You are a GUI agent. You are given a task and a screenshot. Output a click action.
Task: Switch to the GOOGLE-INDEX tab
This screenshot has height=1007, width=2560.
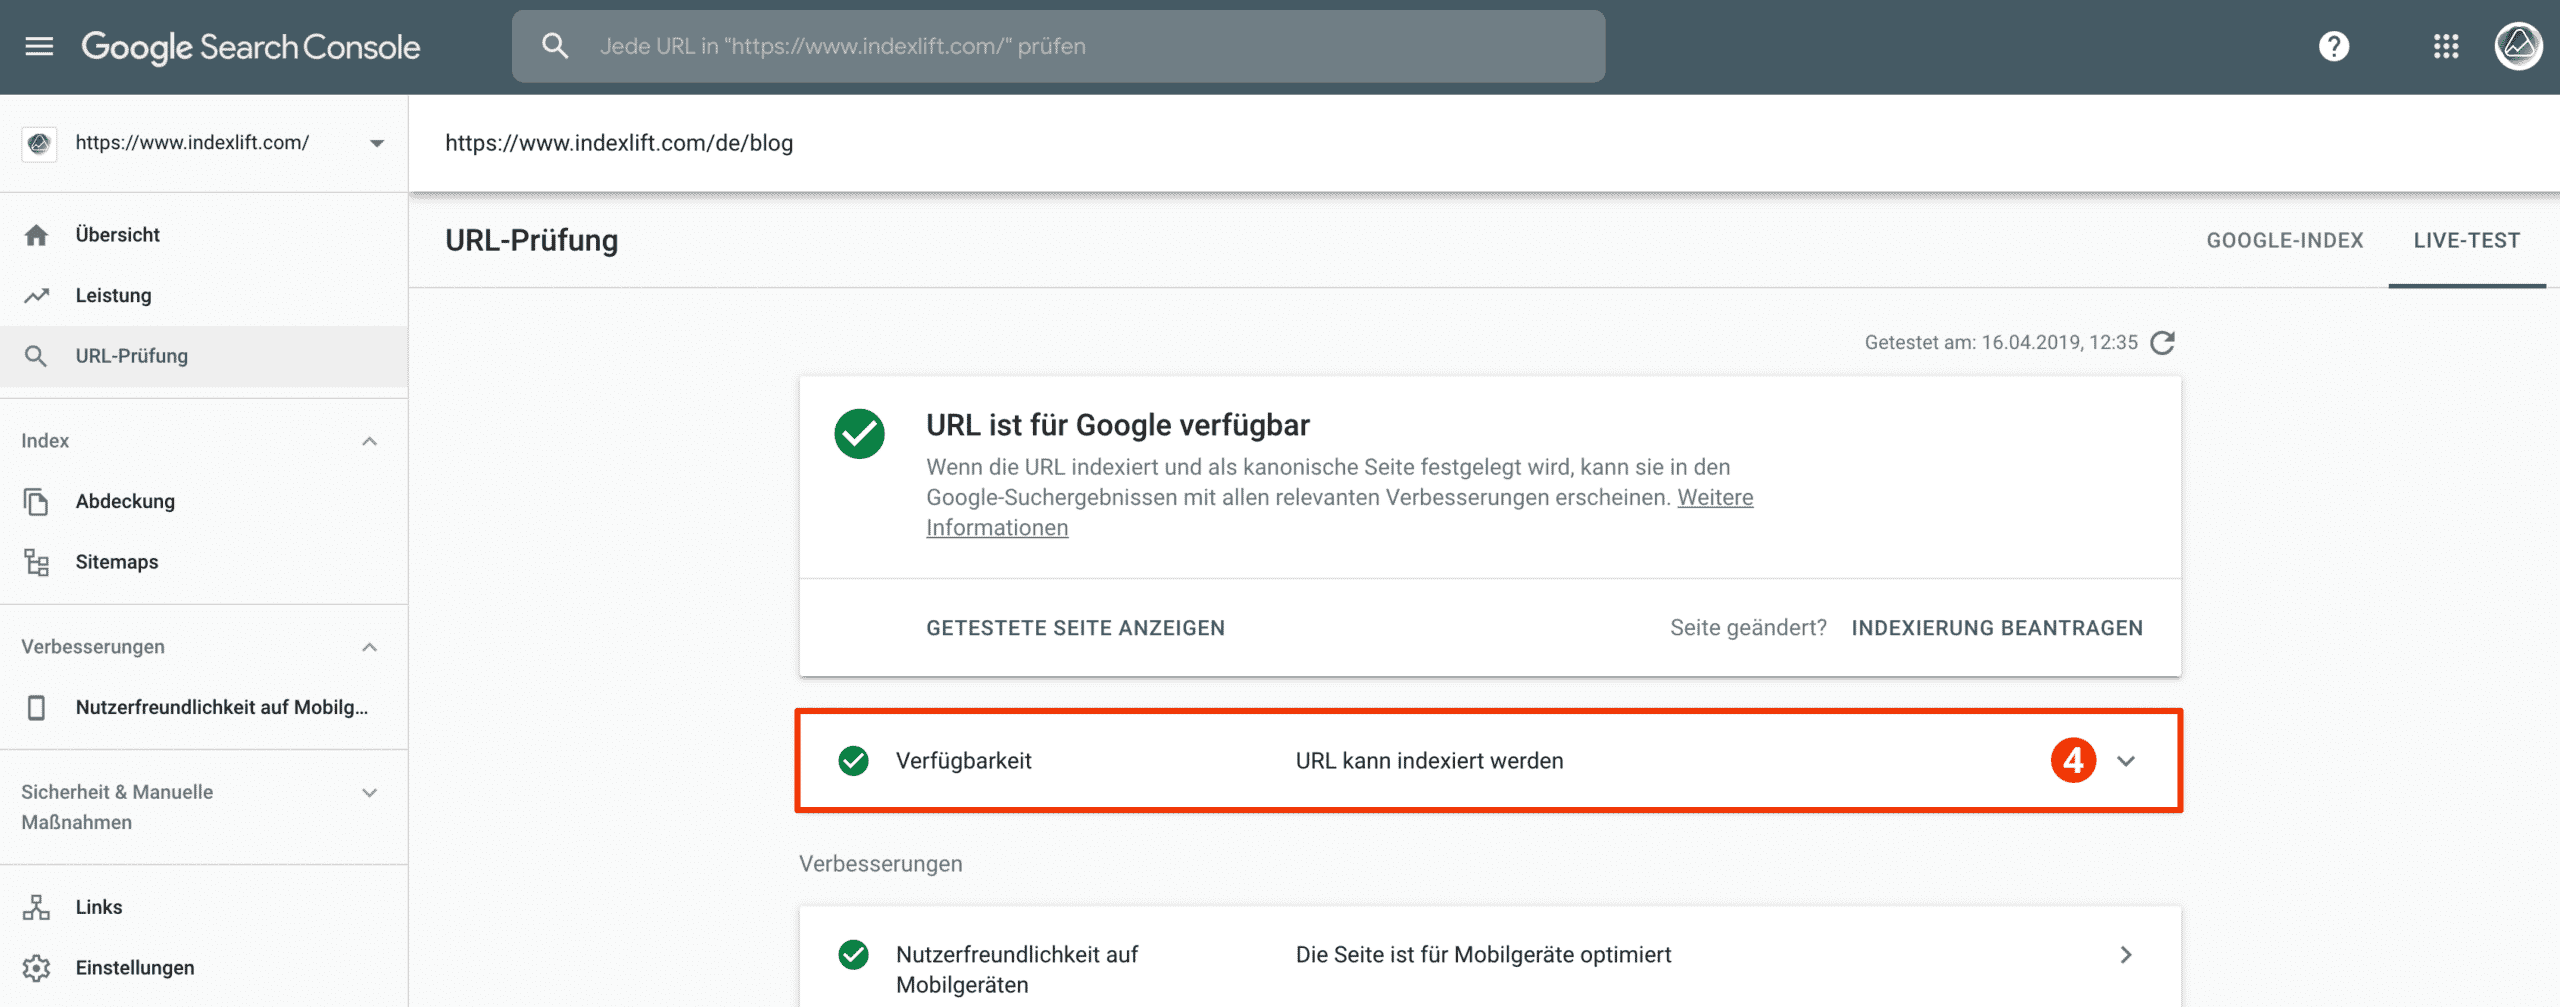pos(2285,241)
